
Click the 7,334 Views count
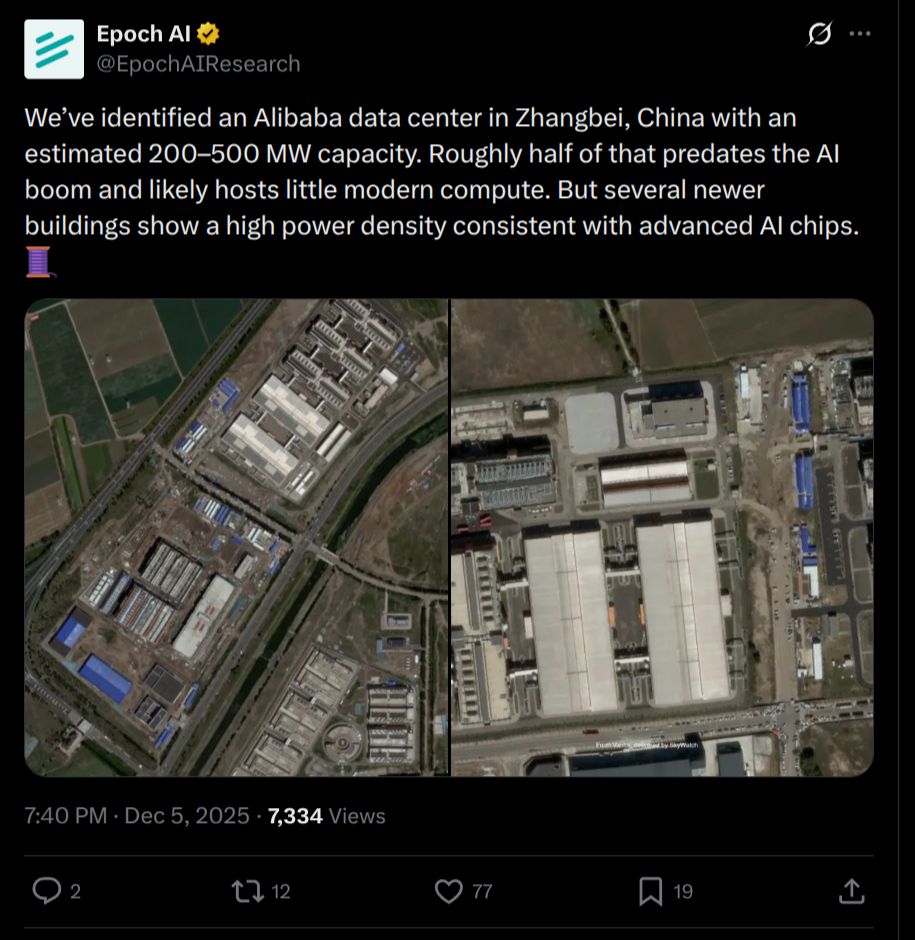[325, 816]
